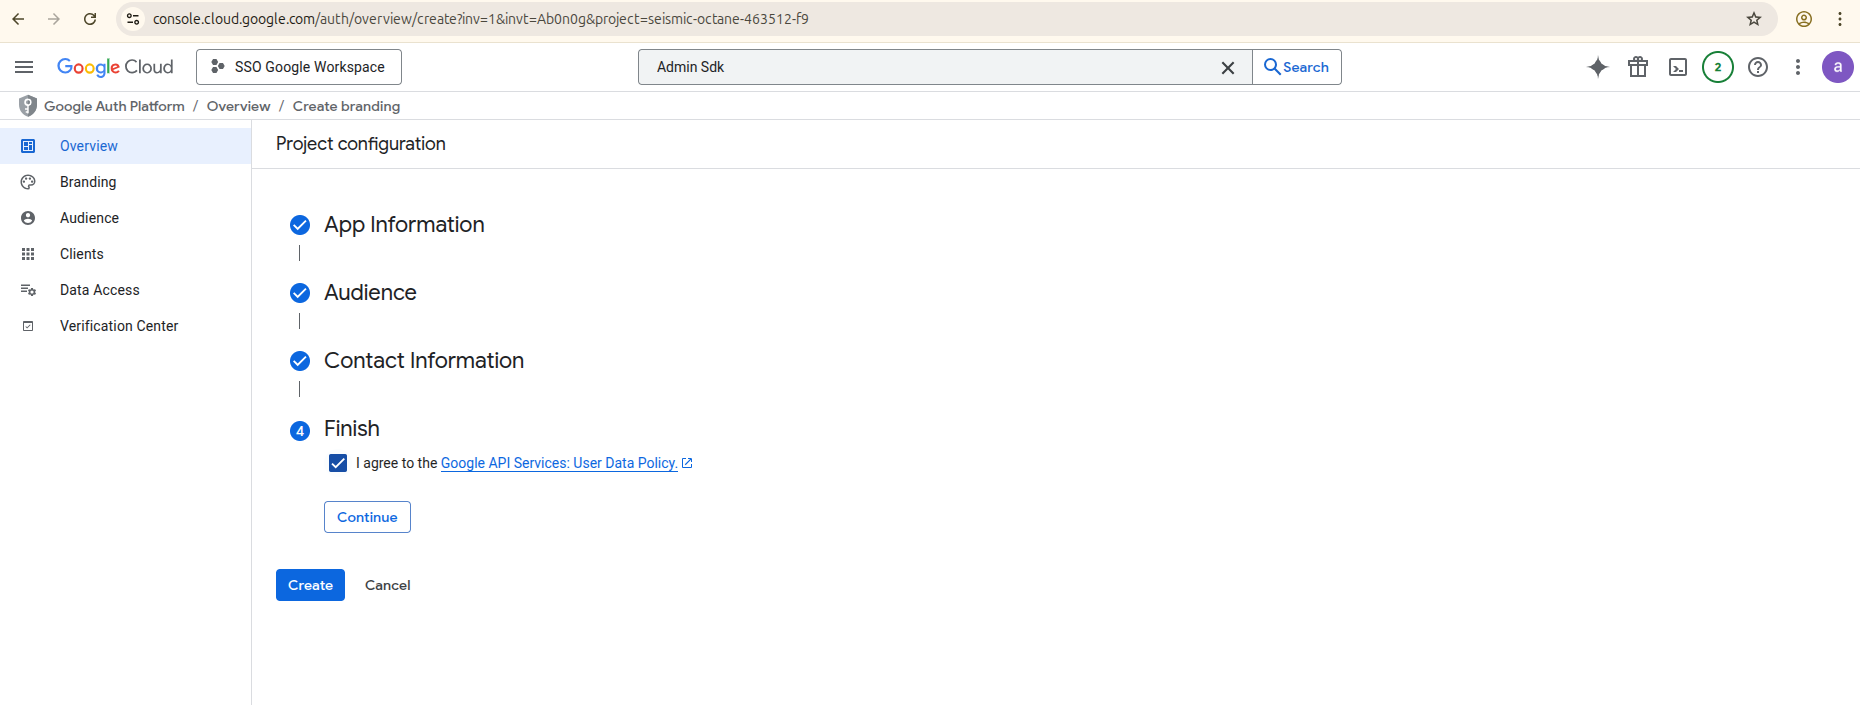The height and width of the screenshot is (705, 1860).
Task: Click the free trial gift icon
Action: (x=1637, y=67)
